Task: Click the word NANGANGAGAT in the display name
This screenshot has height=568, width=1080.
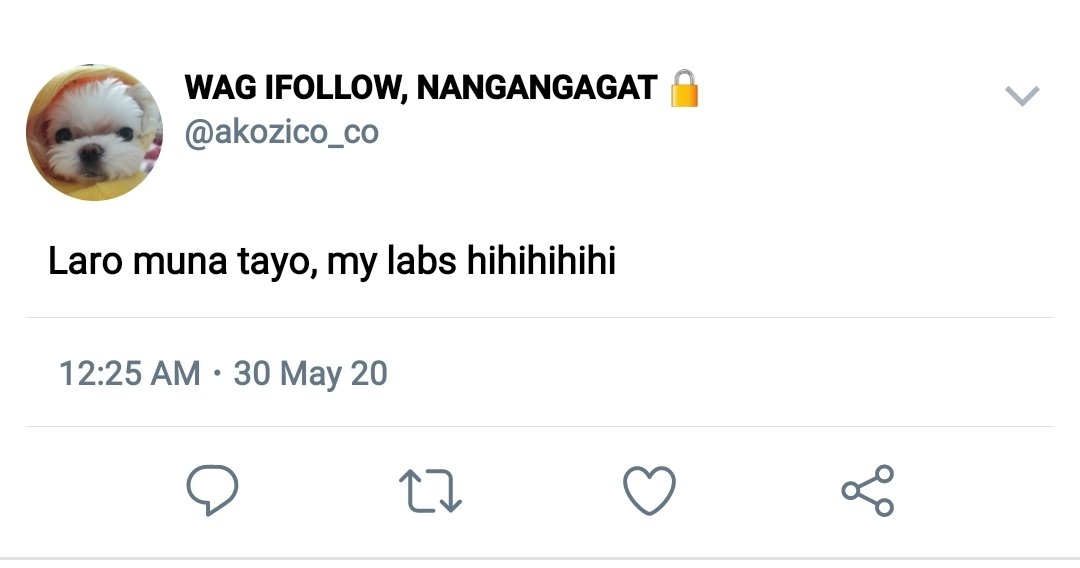Action: [x=537, y=87]
